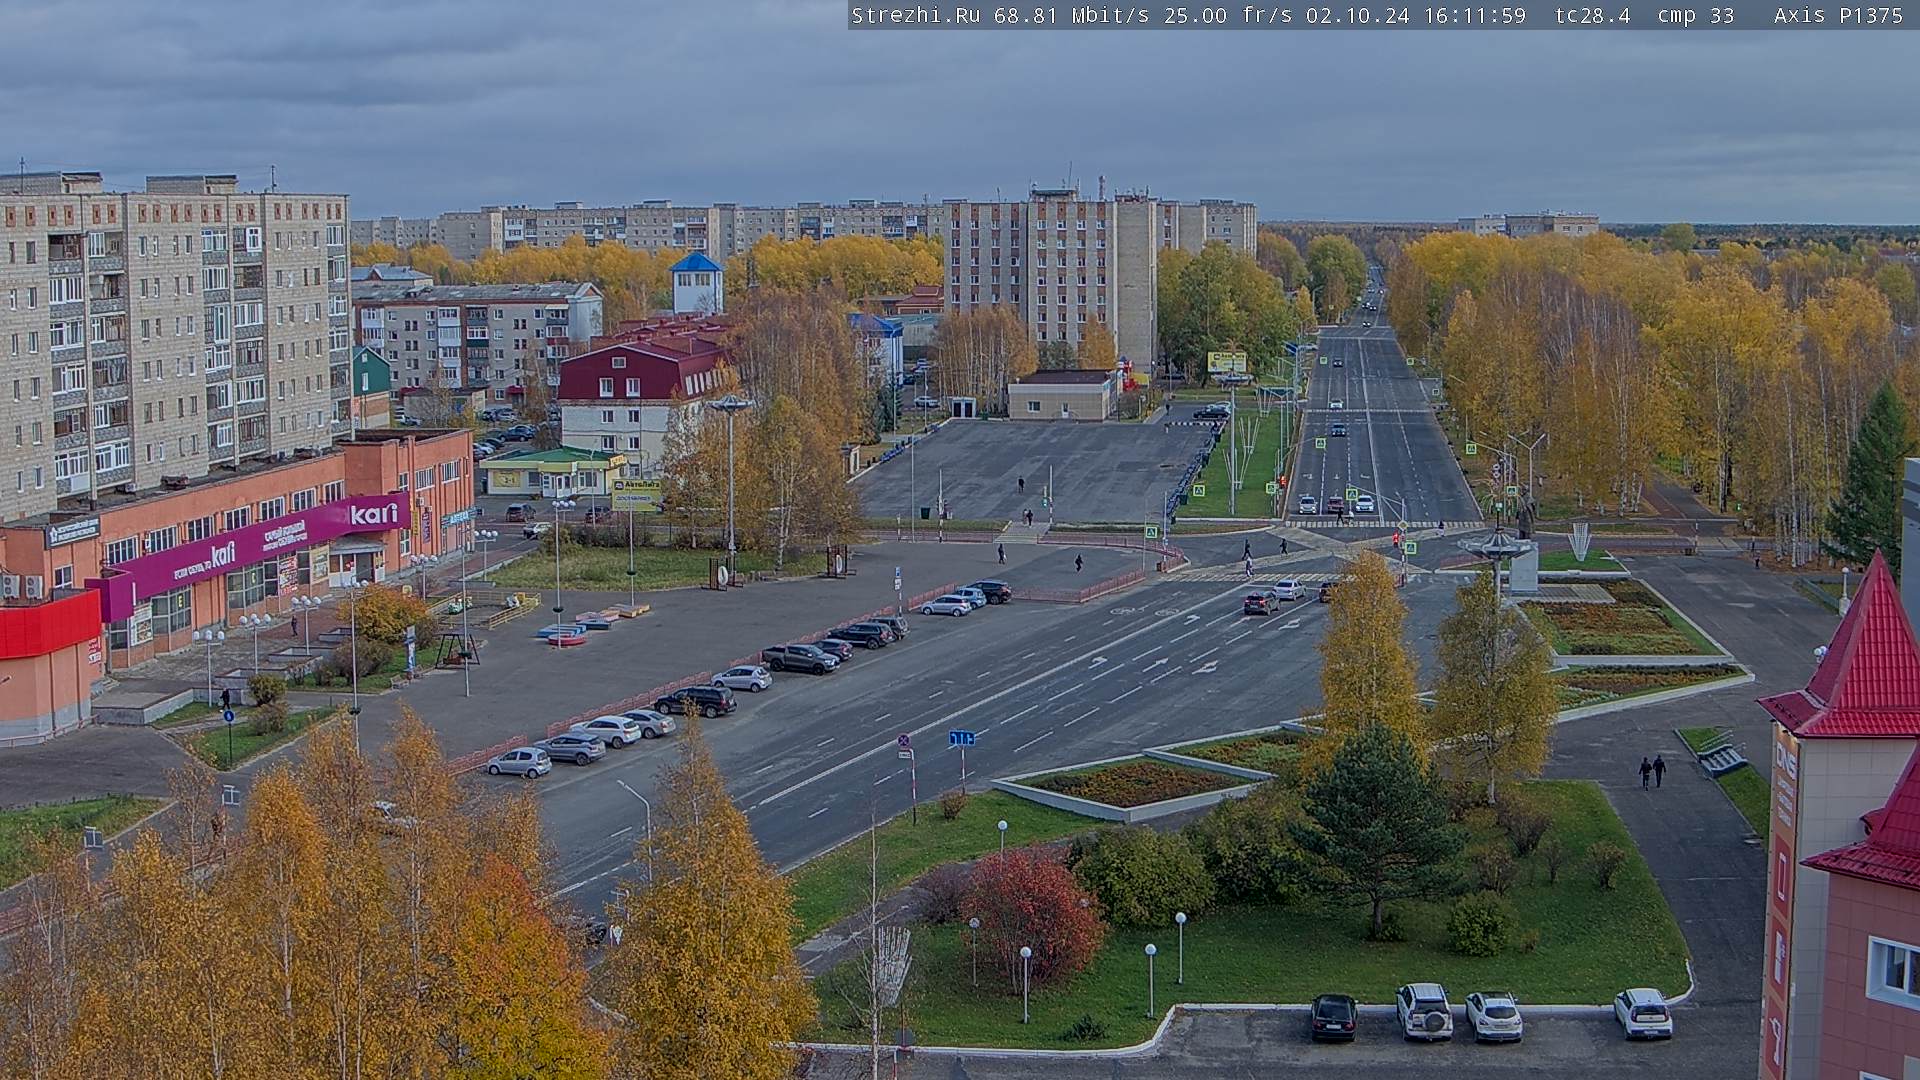Click the "25.00 fr/s" frame rate value
Screen dimensions: 1920x1080
click(1229, 15)
